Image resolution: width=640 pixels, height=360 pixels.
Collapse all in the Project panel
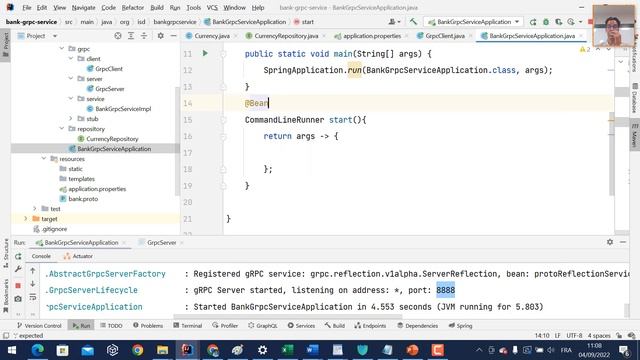144,36
